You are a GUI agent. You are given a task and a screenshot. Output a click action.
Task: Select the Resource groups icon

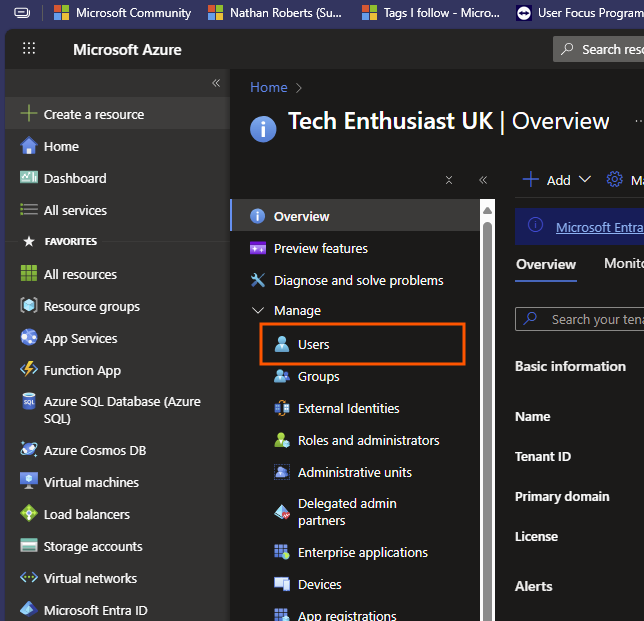tap(28, 306)
